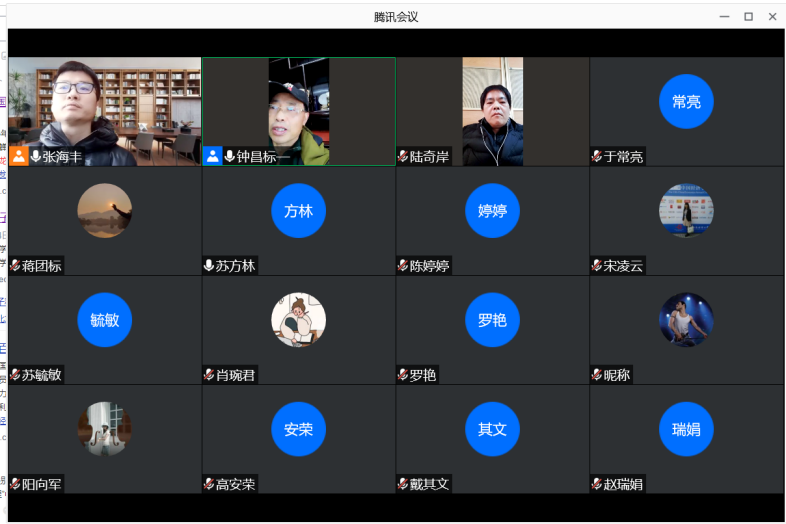Click the blue user icon beside 钟昌标
The width and height of the screenshot is (786, 524).
tap(213, 156)
